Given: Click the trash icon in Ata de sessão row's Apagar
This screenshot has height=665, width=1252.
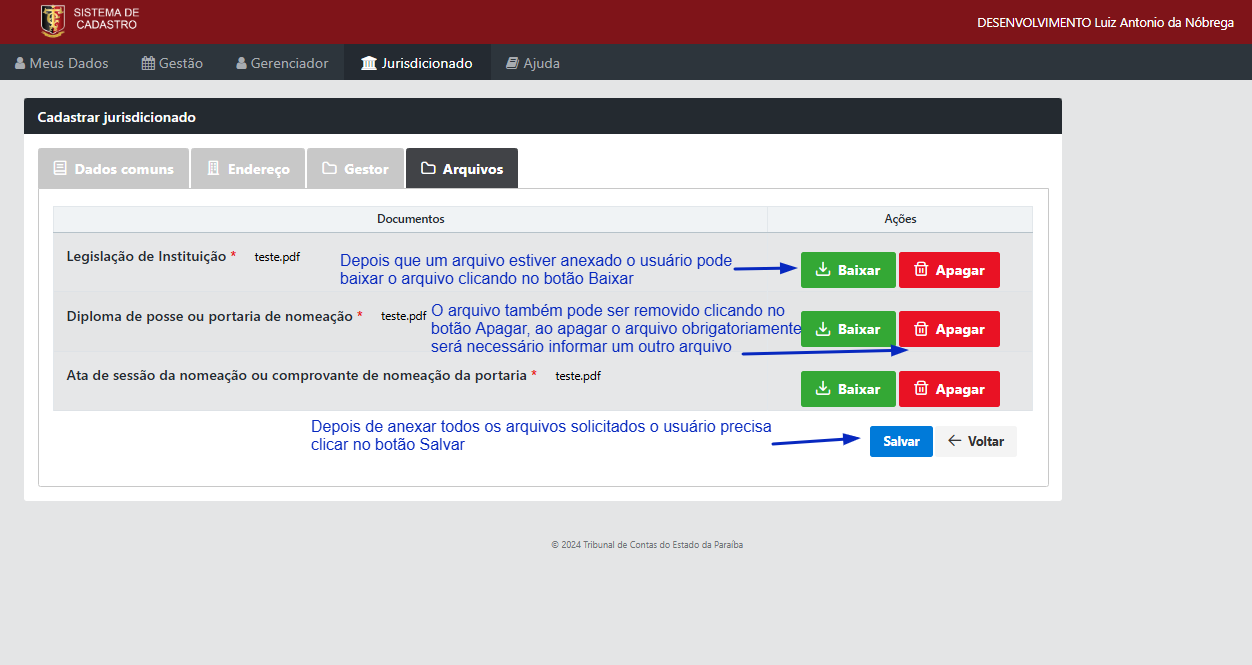Looking at the screenshot, I should (922, 389).
